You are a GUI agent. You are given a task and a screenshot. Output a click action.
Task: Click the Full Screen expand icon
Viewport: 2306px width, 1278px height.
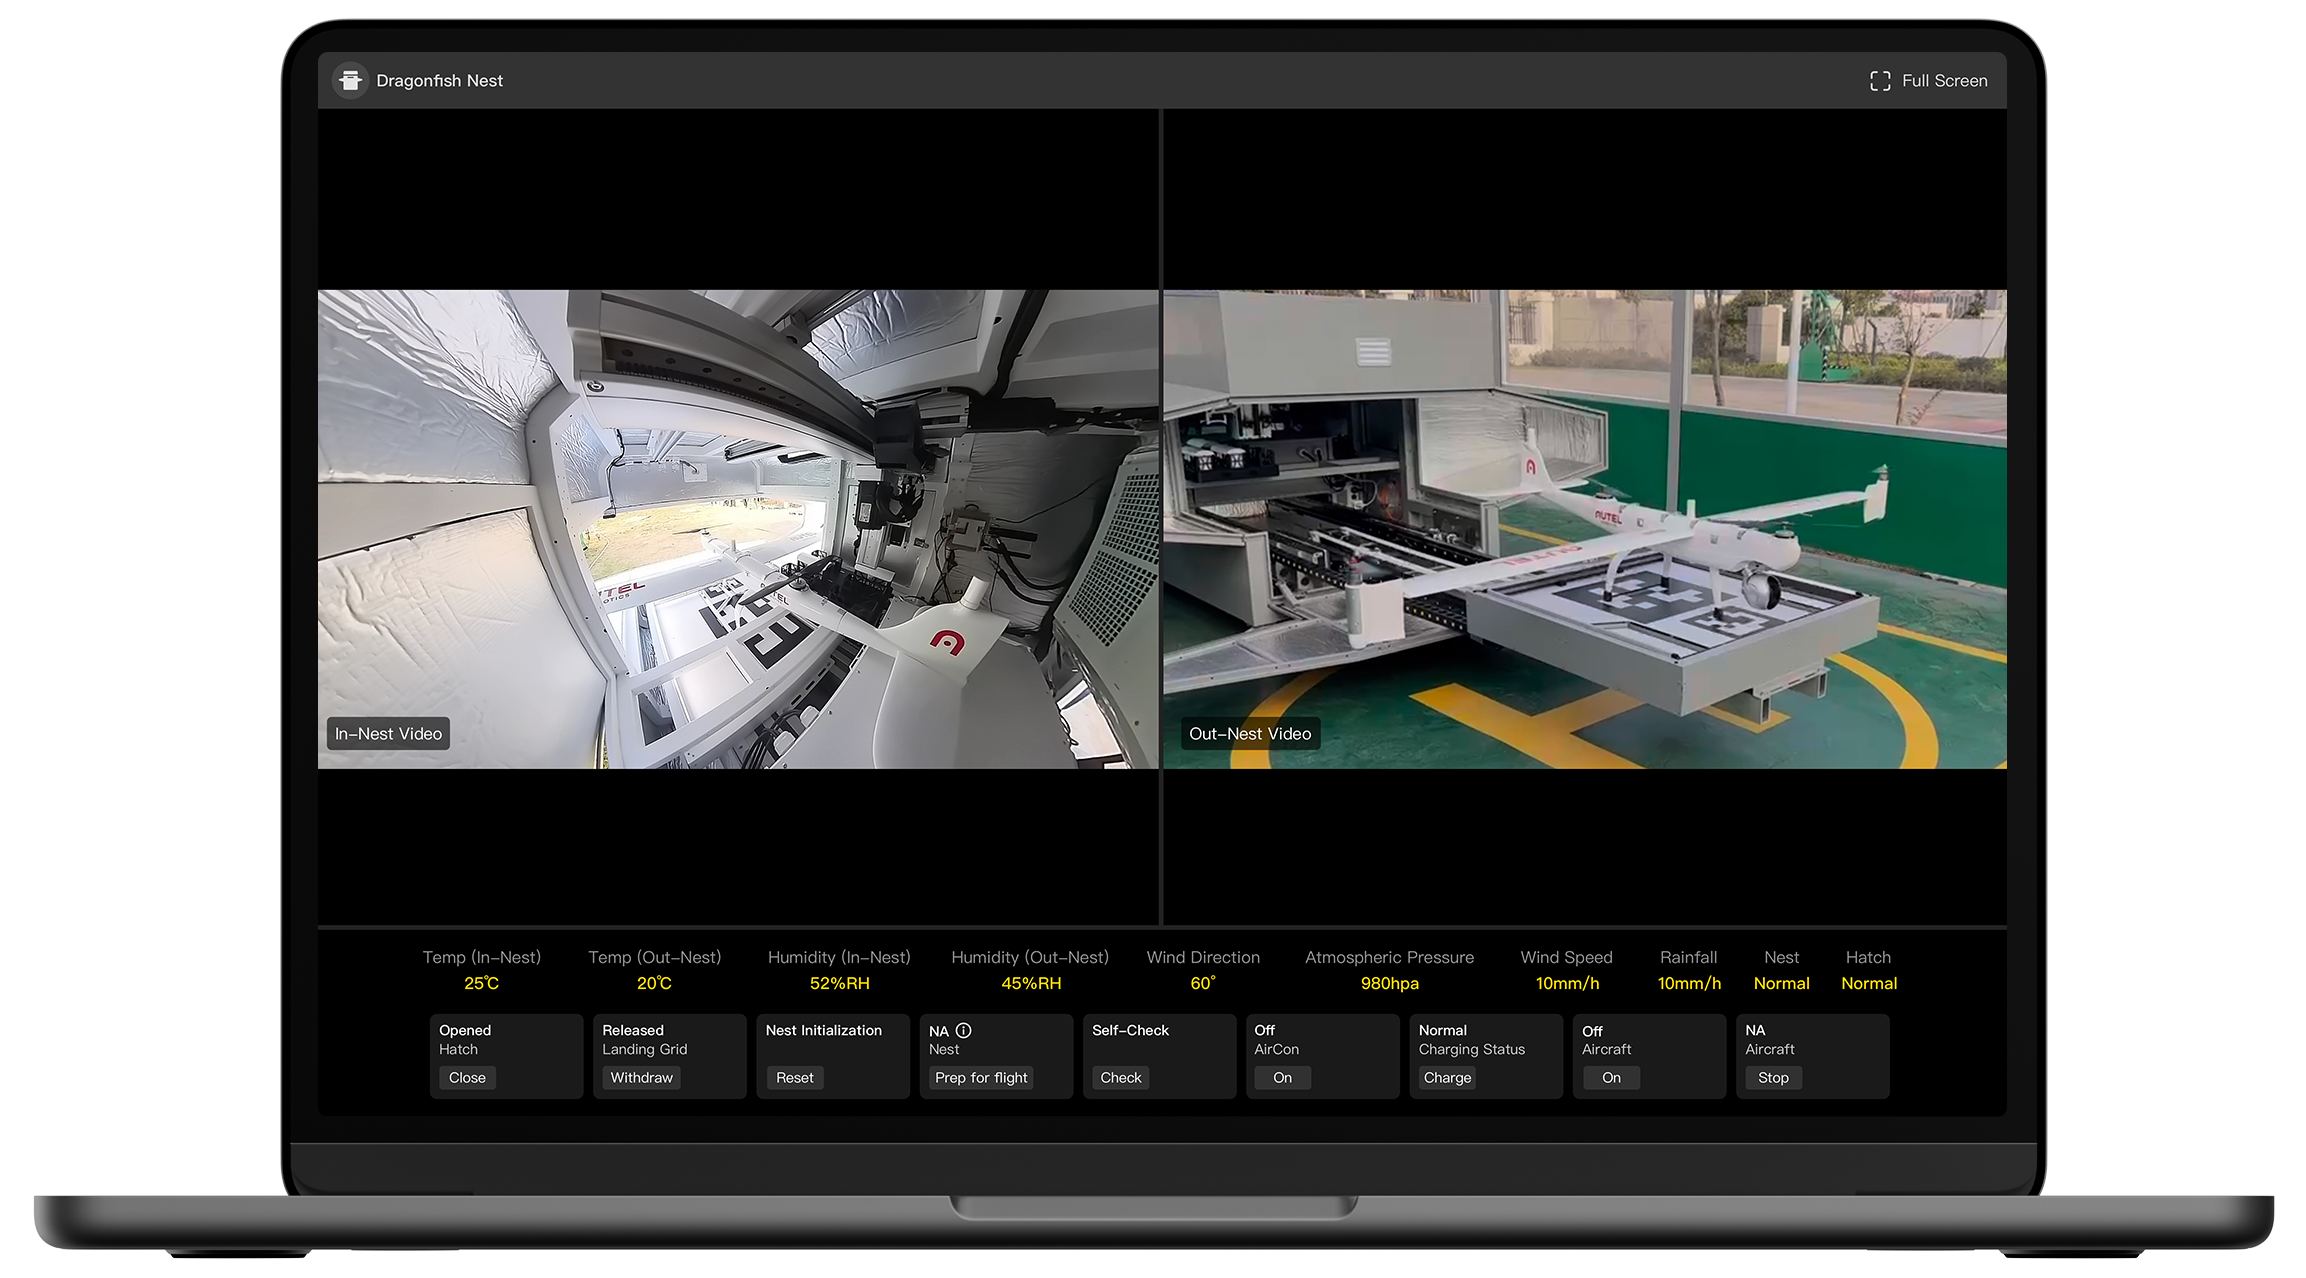[1879, 81]
